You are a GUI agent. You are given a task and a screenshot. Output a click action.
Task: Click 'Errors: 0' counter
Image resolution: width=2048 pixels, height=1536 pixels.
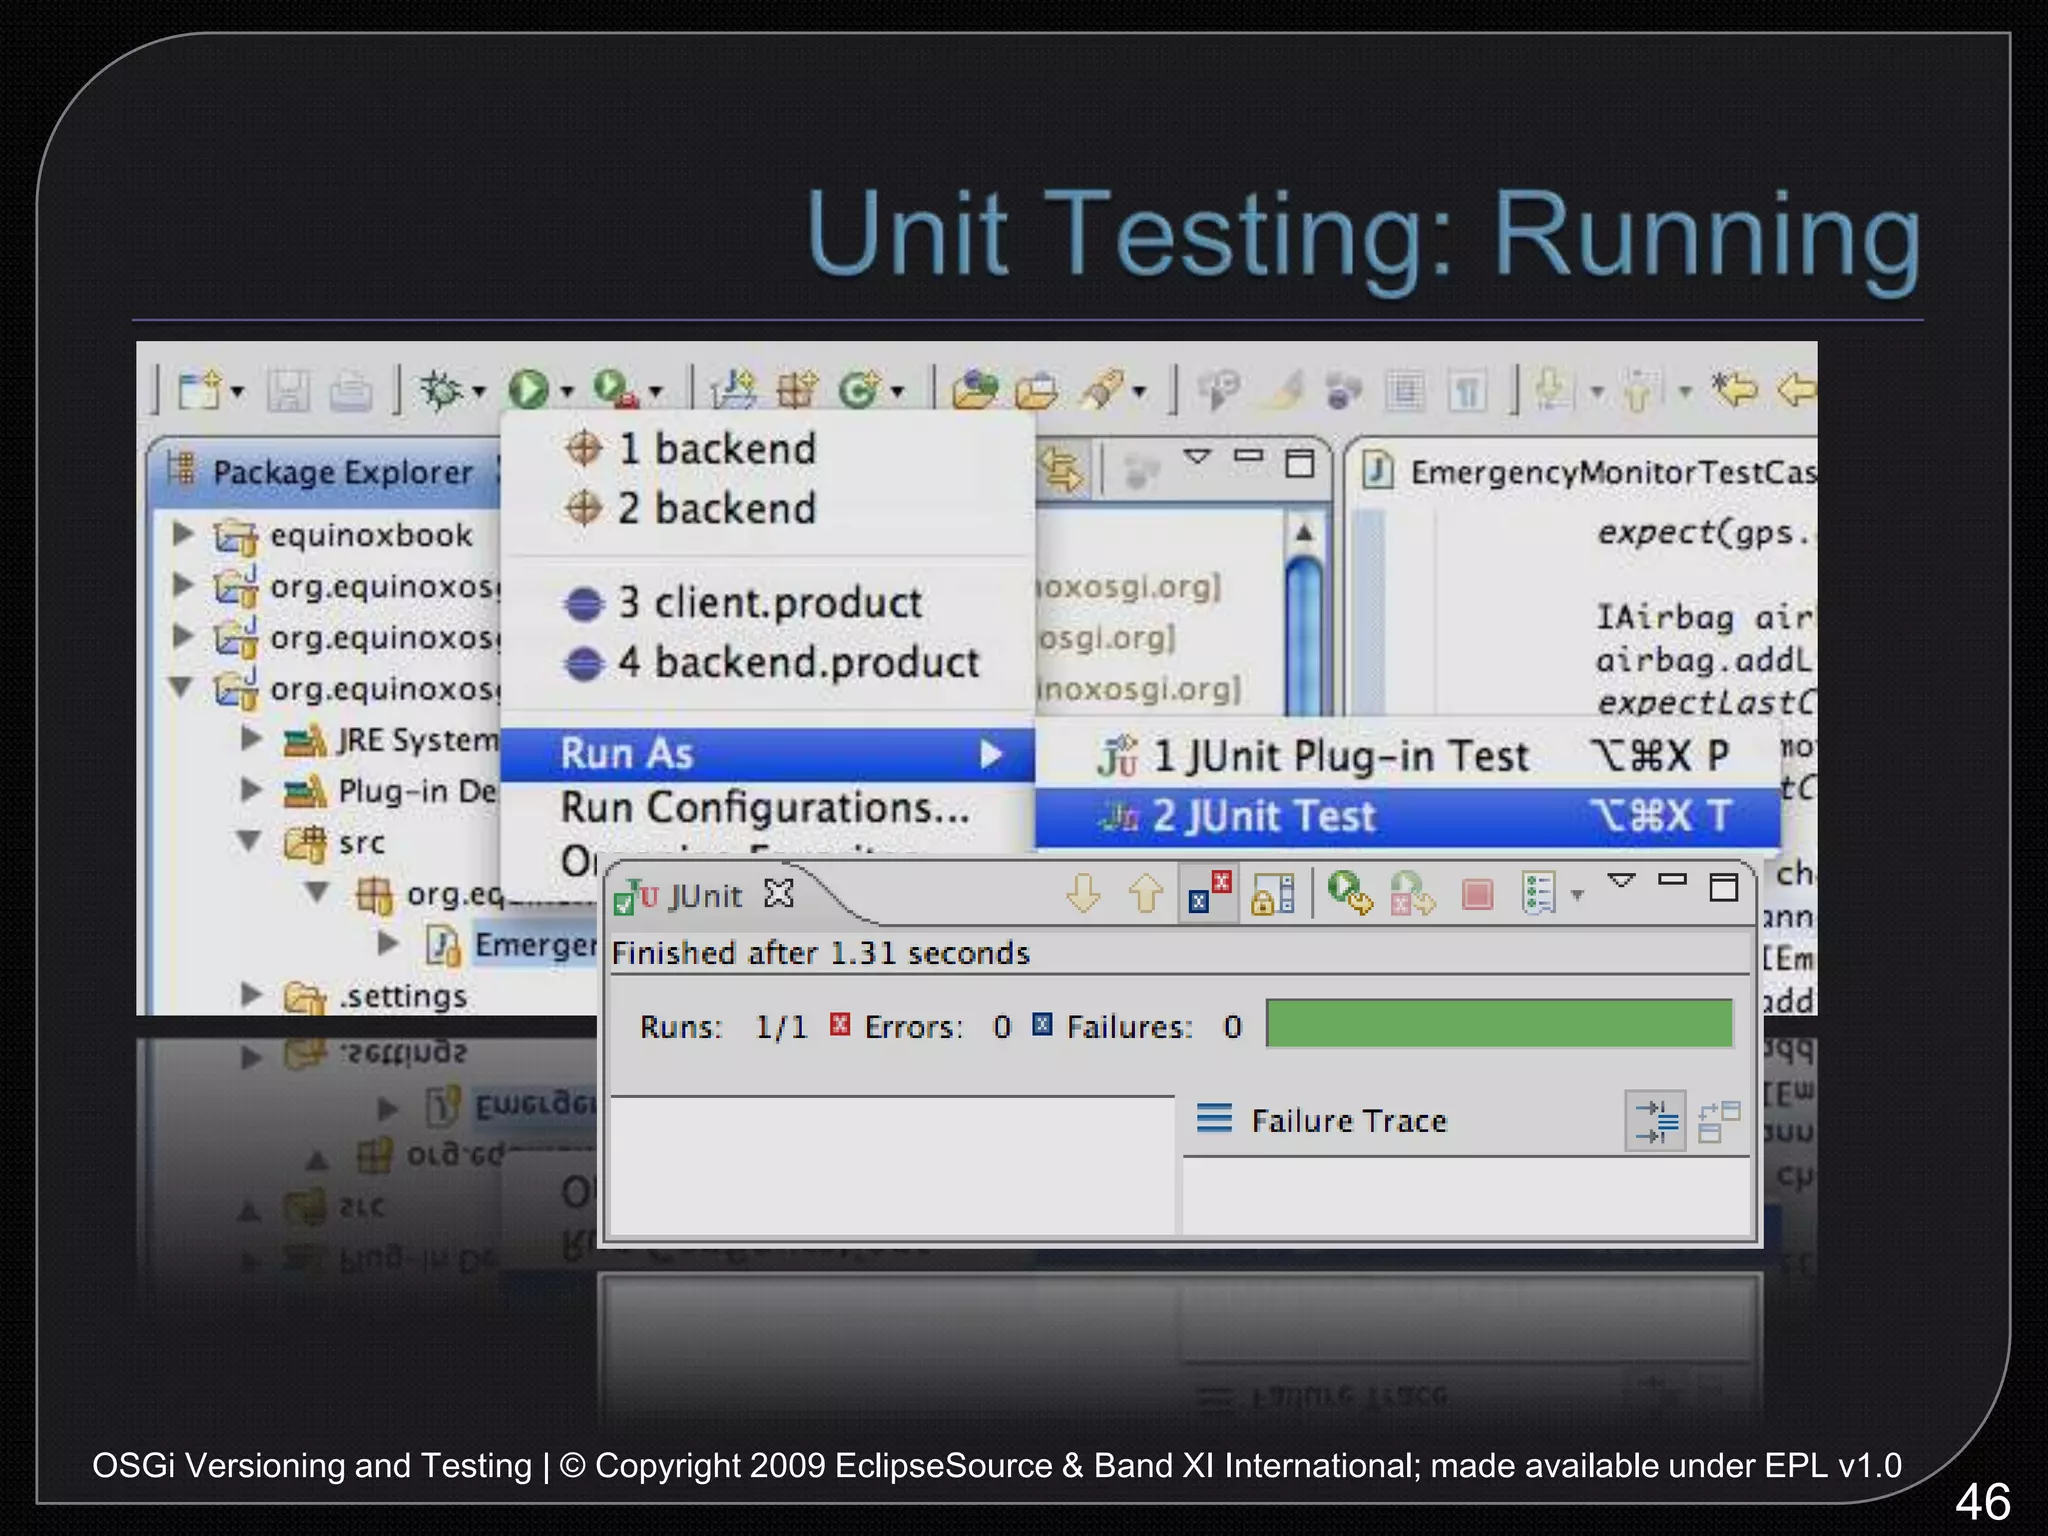pyautogui.click(x=921, y=1027)
